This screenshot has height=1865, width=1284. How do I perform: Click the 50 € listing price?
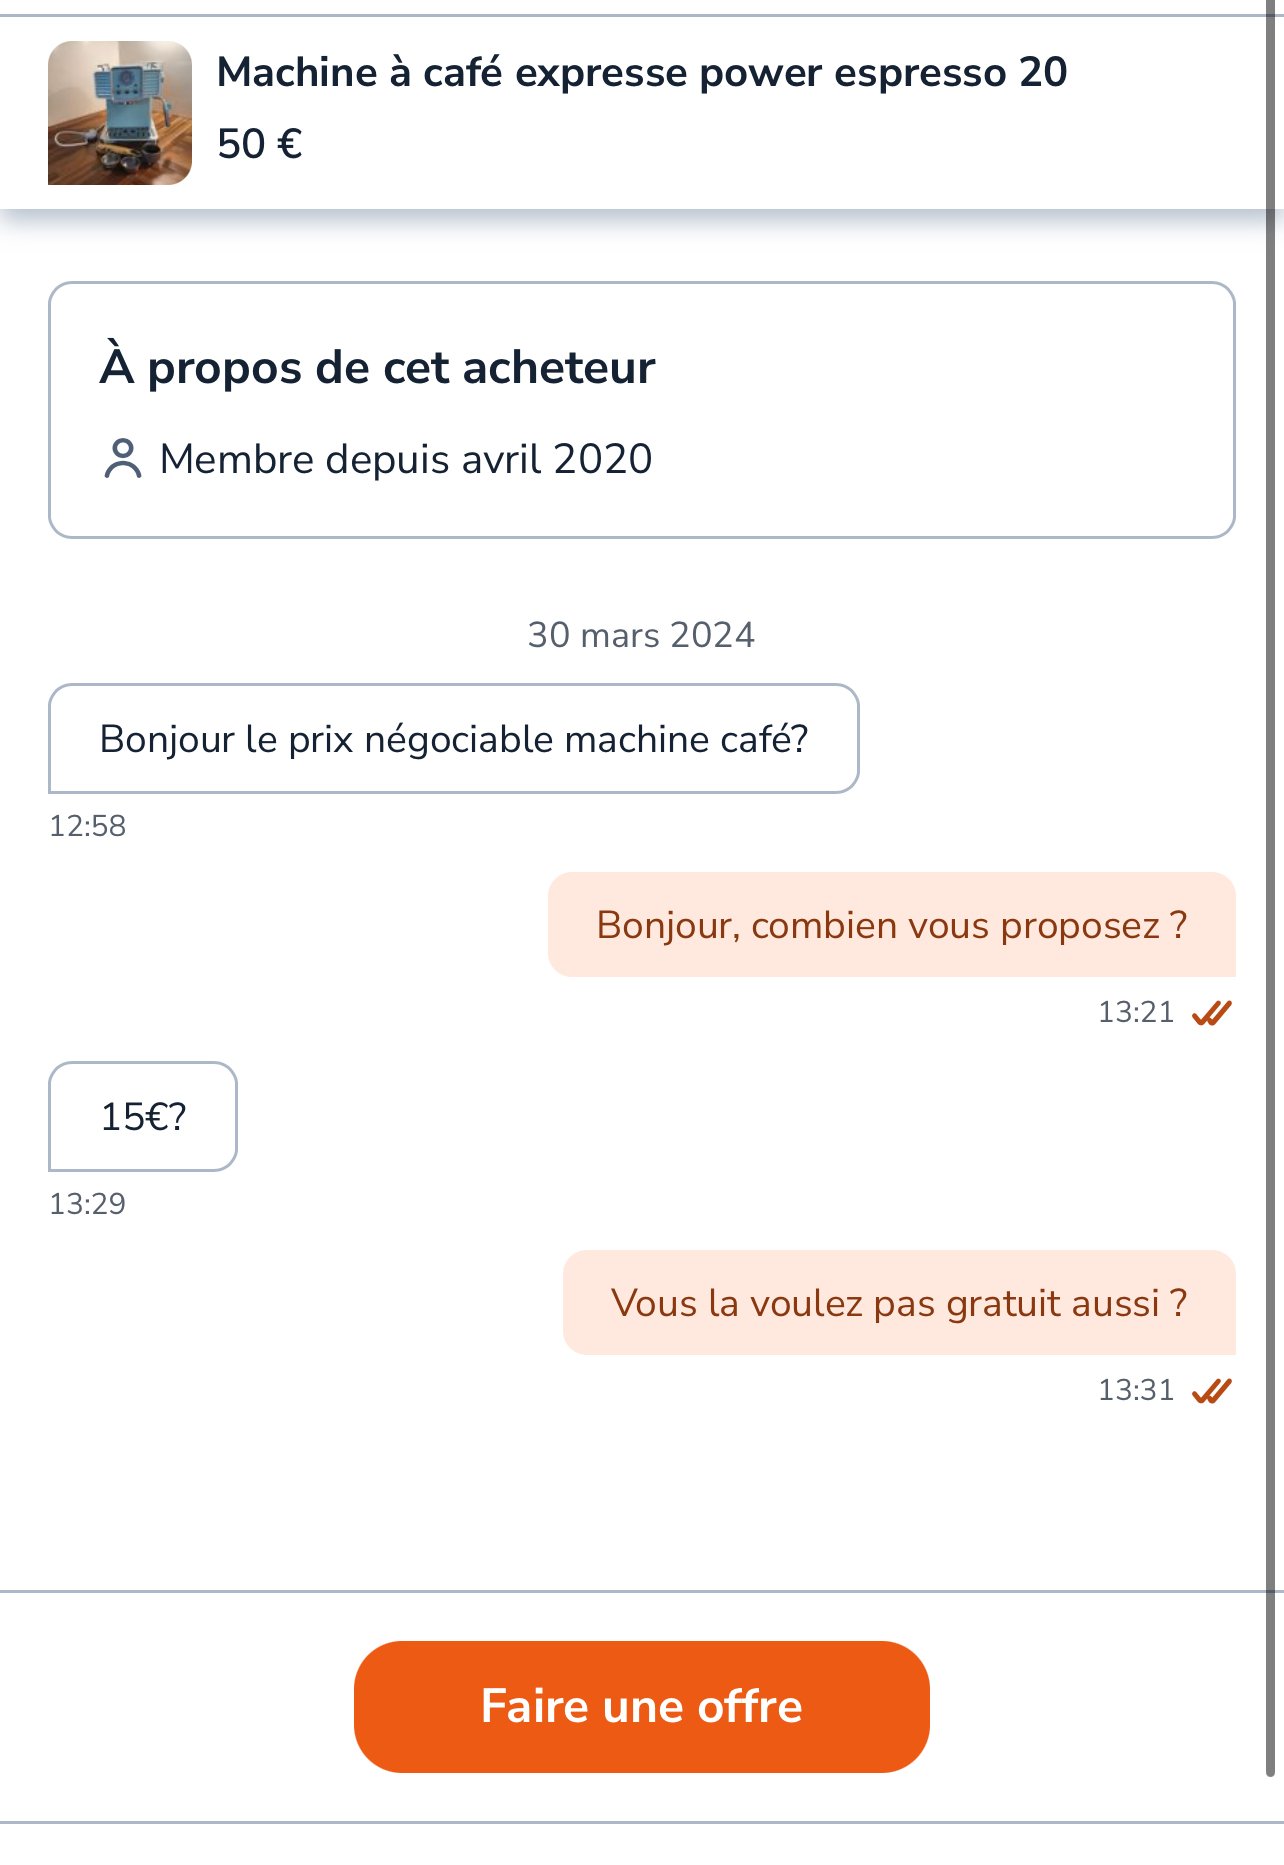pyautogui.click(x=260, y=144)
